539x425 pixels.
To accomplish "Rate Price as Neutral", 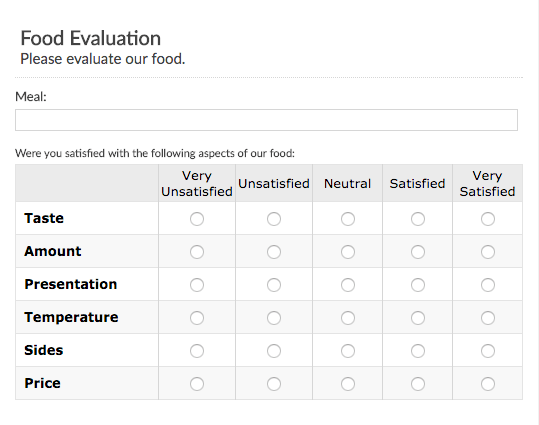I will tap(348, 384).
